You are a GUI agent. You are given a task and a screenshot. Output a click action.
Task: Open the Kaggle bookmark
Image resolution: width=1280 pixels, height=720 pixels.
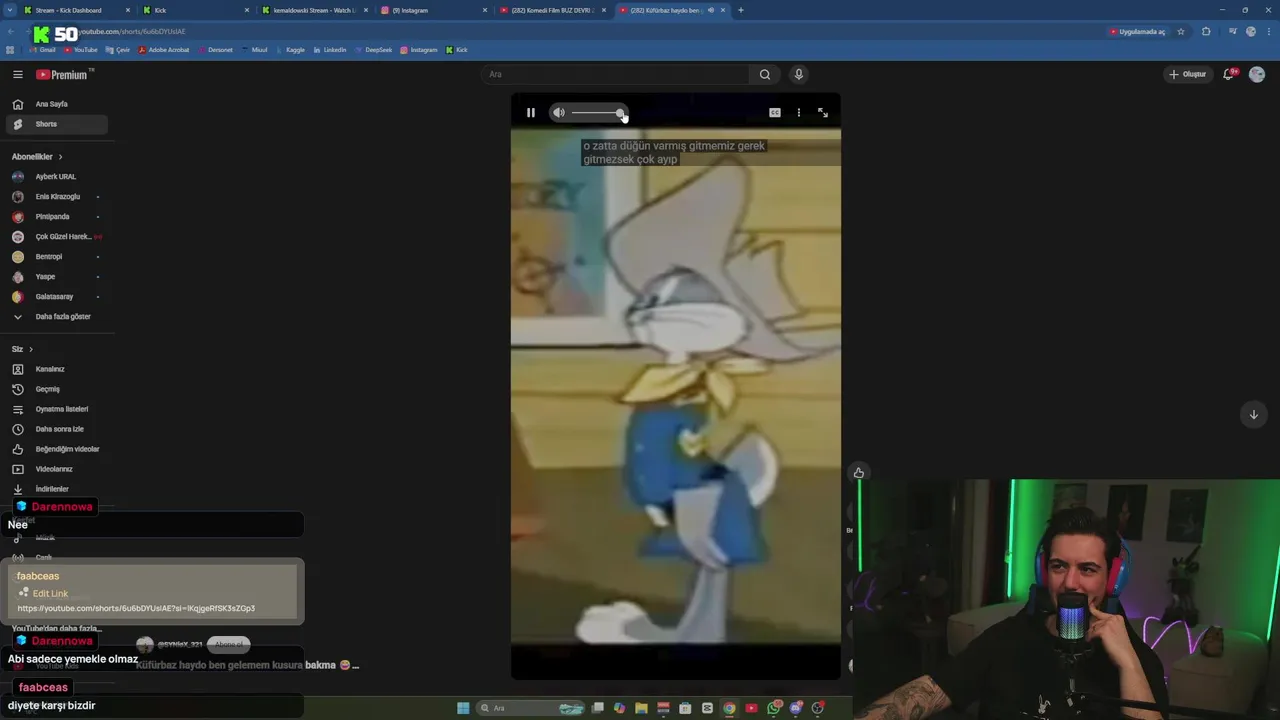[290, 50]
